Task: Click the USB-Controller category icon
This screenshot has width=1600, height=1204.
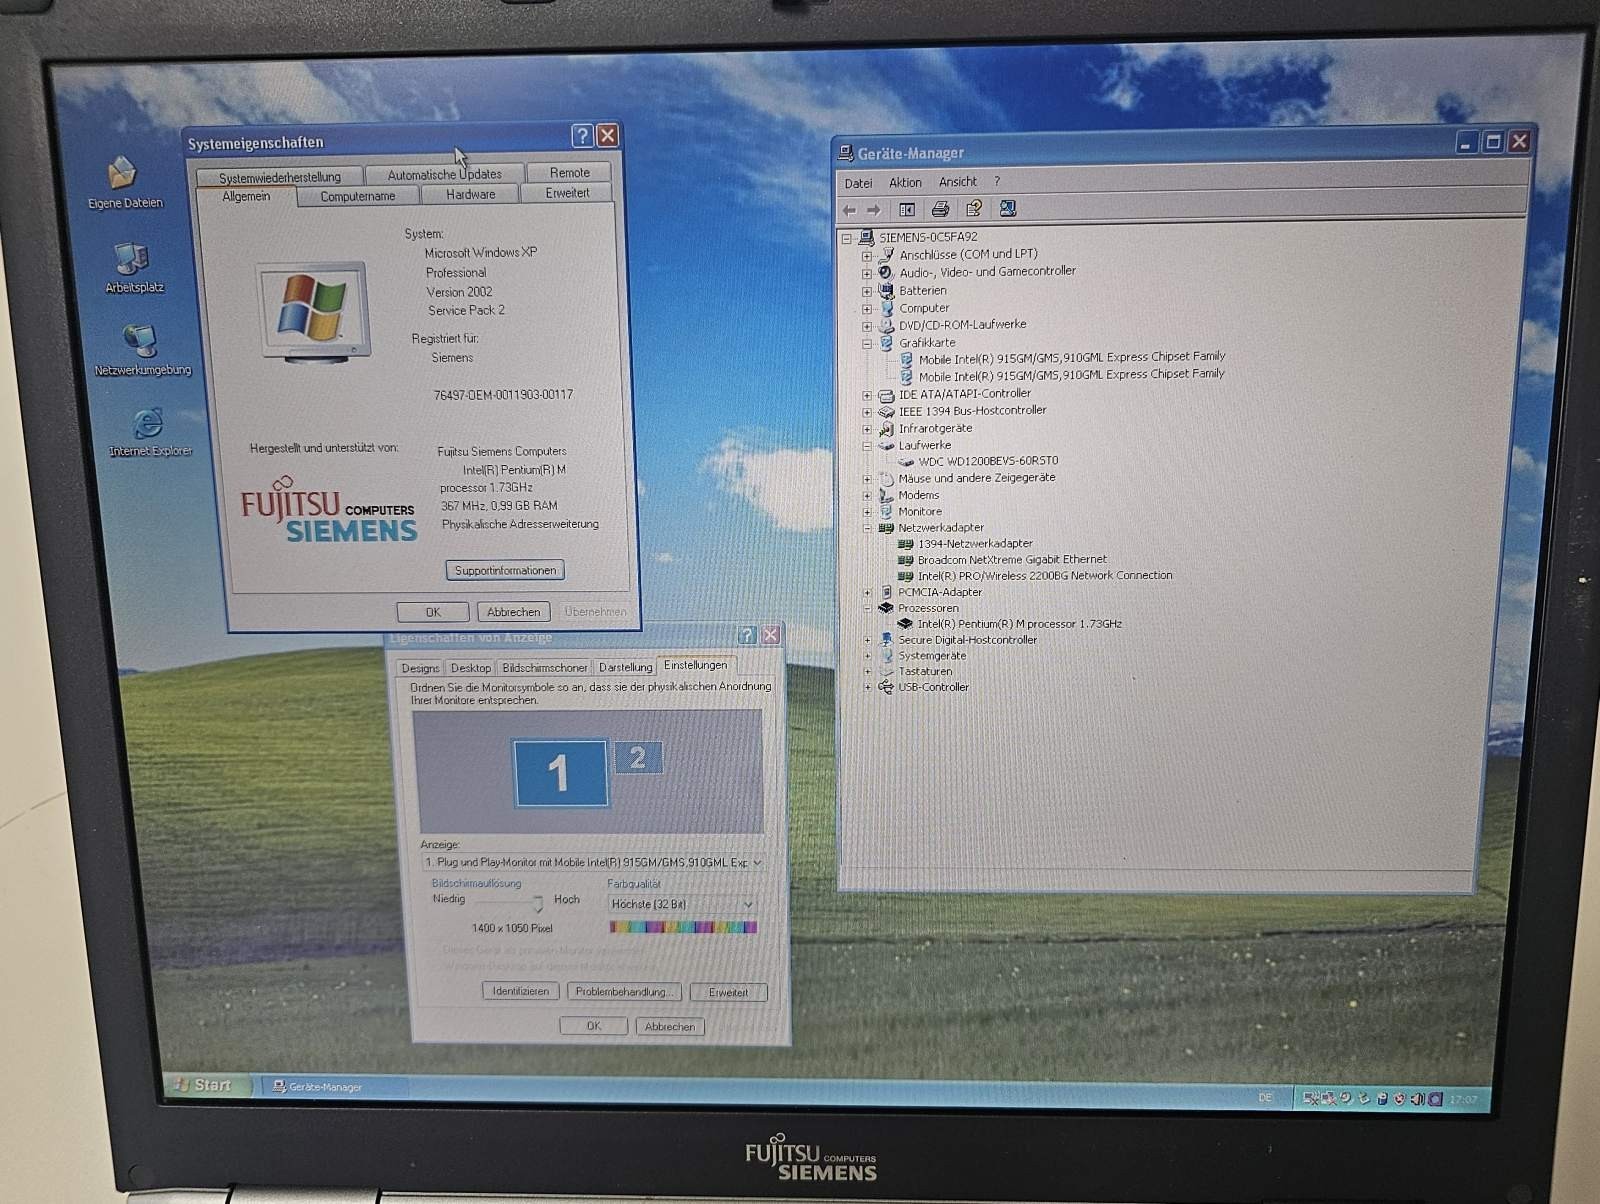Action: tap(885, 687)
